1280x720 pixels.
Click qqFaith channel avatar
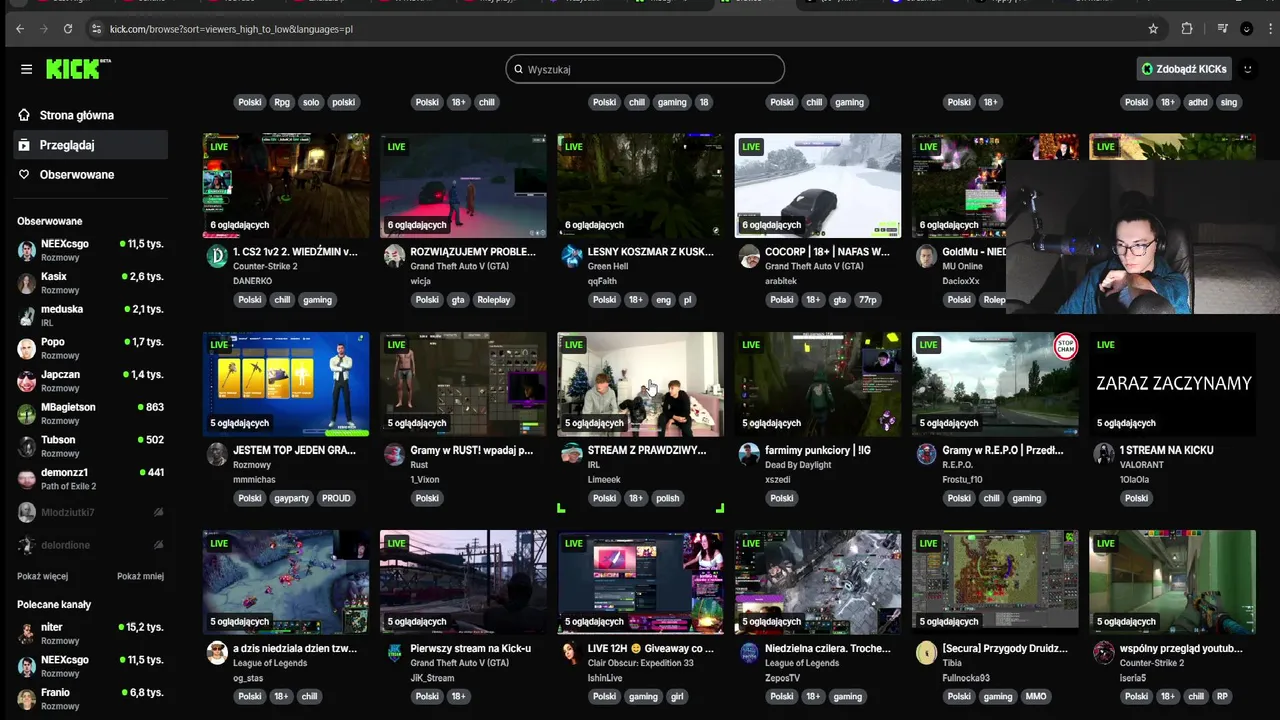point(571,257)
